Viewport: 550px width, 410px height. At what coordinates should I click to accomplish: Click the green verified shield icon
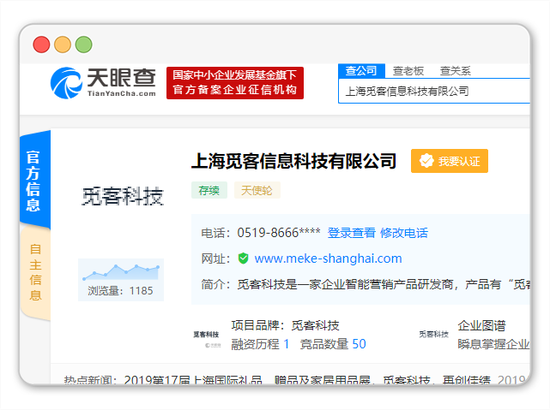click(243, 258)
